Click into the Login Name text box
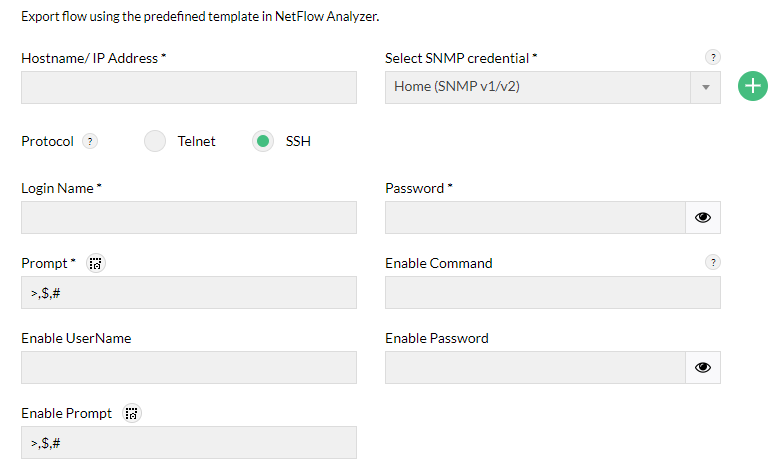The image size is (772, 476). 189,217
